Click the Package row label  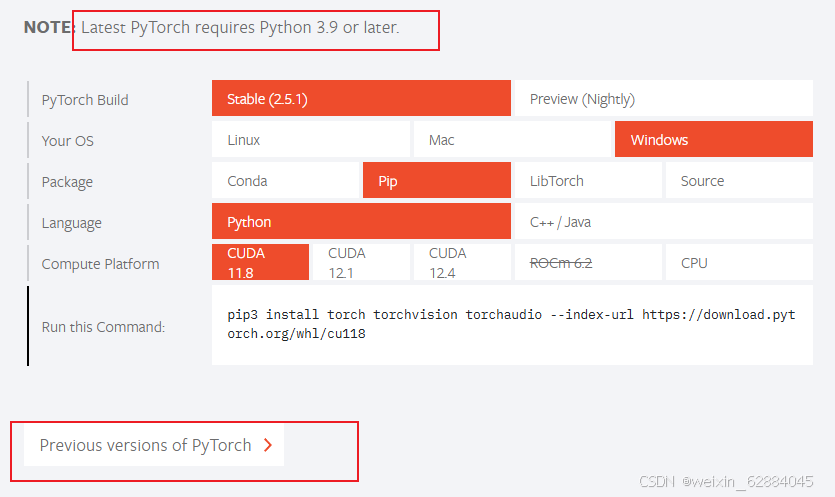tap(67, 182)
